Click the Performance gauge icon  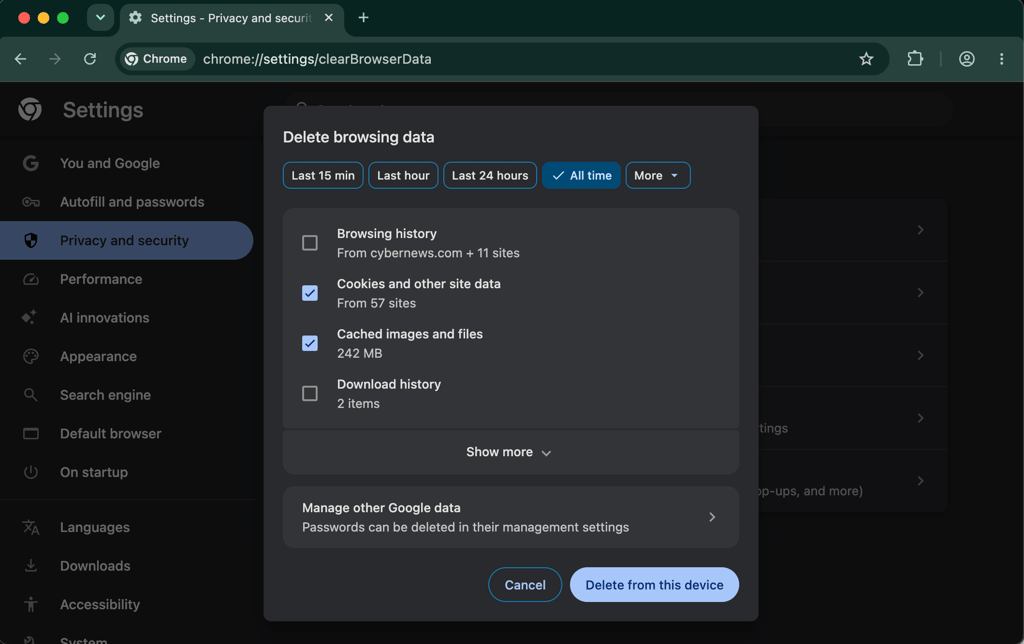click(31, 279)
